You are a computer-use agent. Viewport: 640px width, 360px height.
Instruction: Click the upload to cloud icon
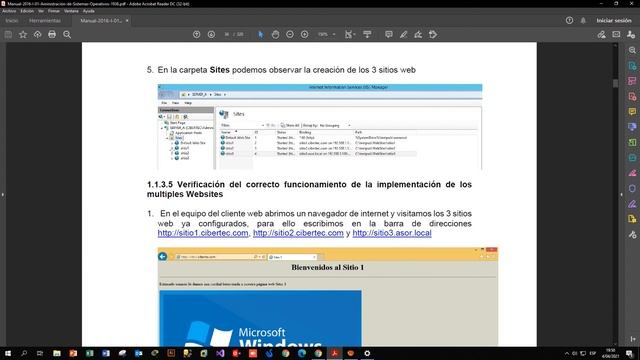(38, 35)
